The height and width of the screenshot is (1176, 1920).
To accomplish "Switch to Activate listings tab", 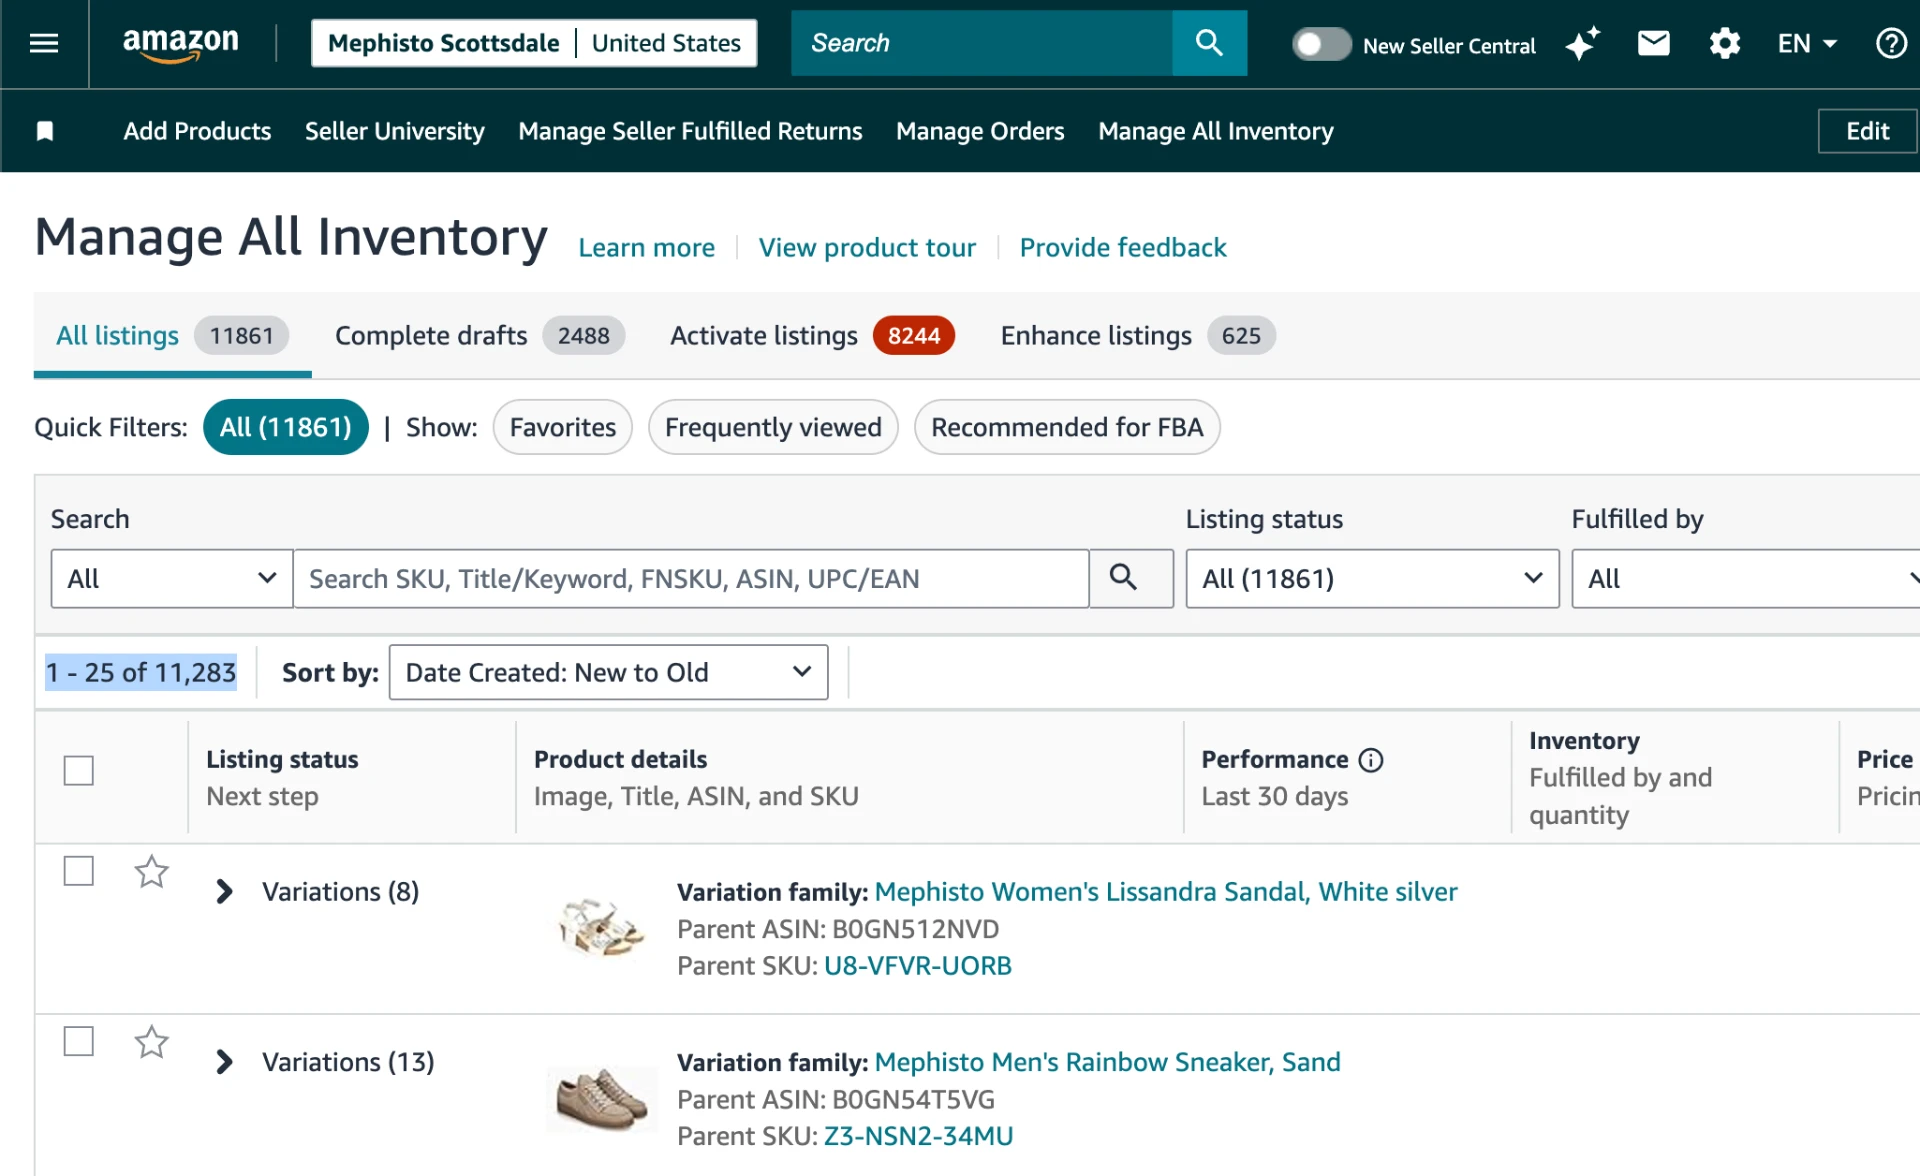I will (x=812, y=336).
